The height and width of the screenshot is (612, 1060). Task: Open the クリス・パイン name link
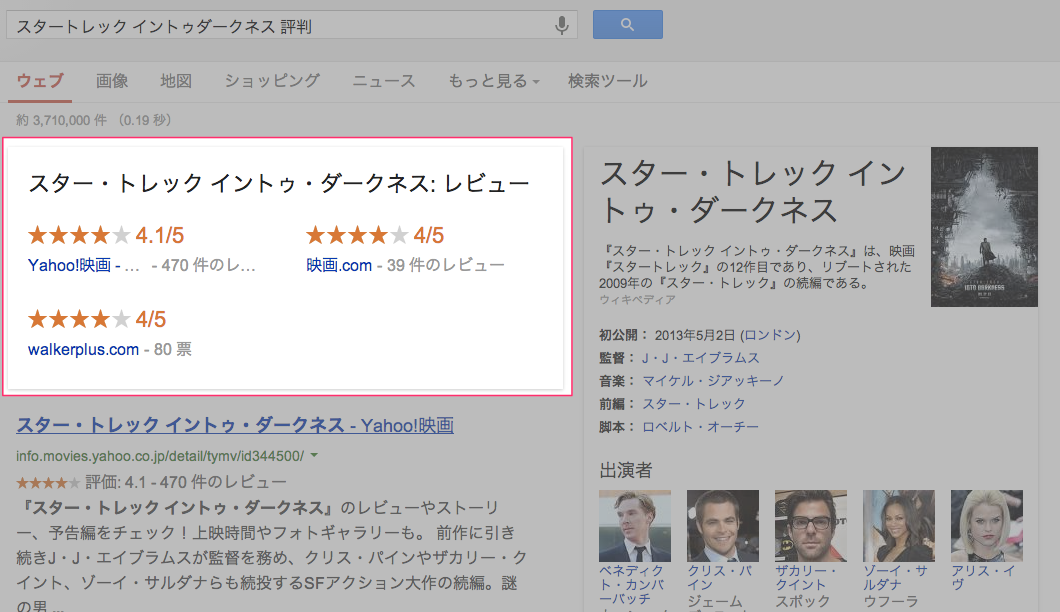[x=720, y=578]
